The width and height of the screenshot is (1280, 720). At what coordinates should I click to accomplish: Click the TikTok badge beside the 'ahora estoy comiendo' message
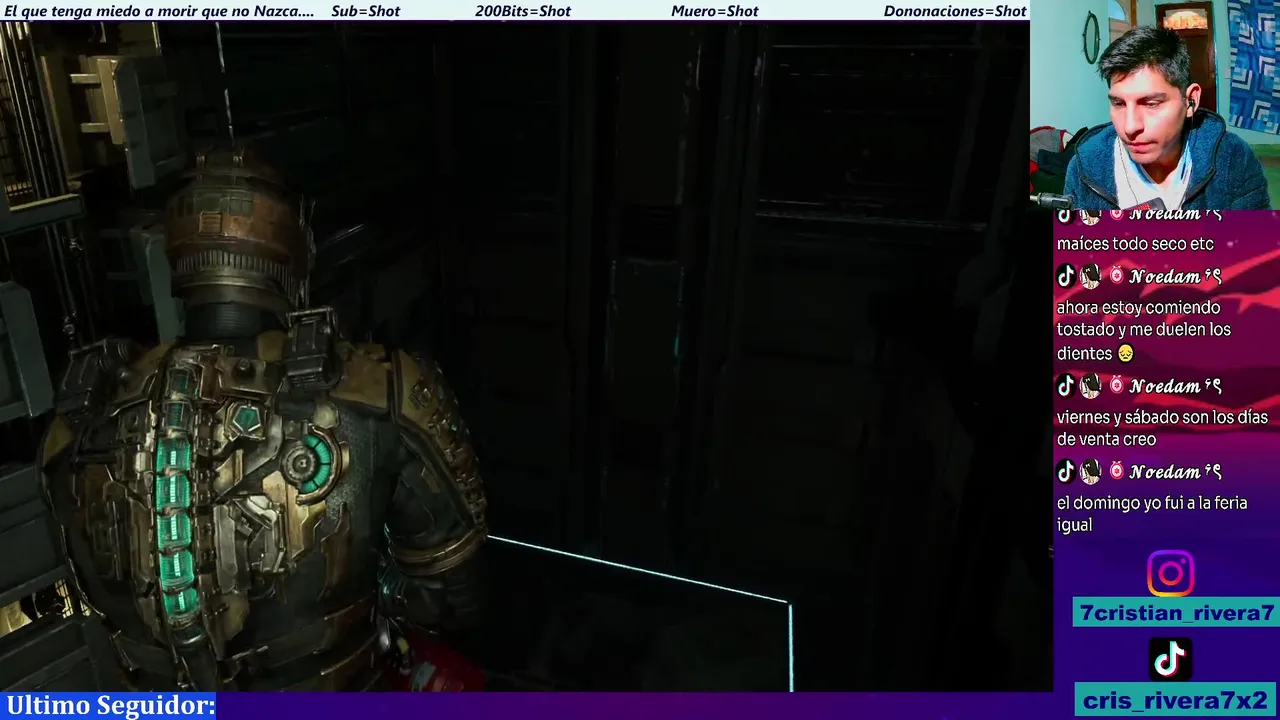pos(1066,276)
